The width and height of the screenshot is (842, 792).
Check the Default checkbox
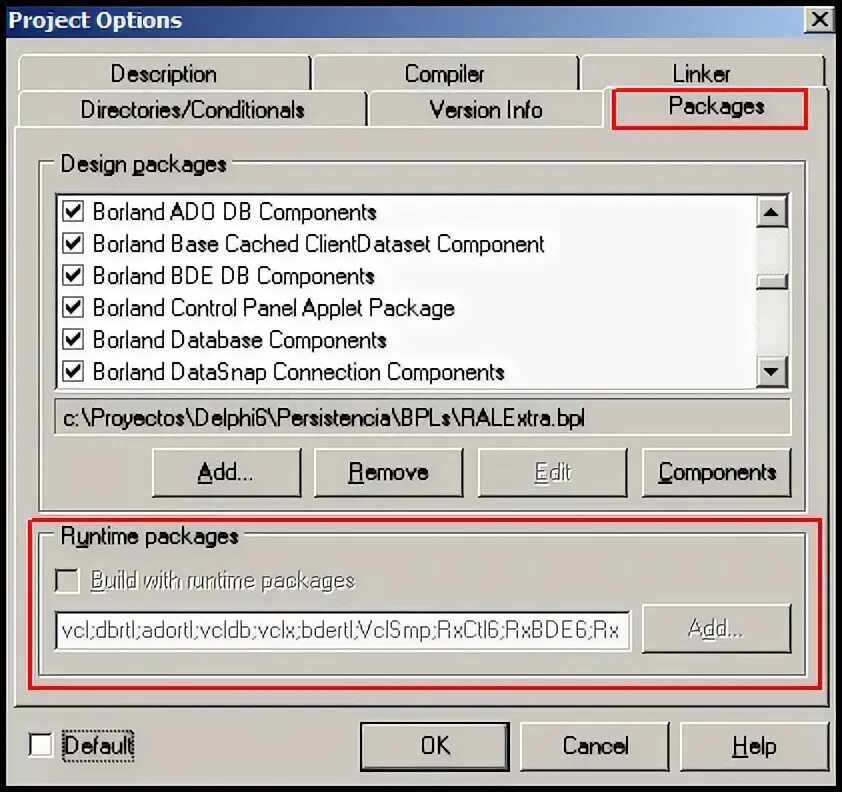(41, 745)
